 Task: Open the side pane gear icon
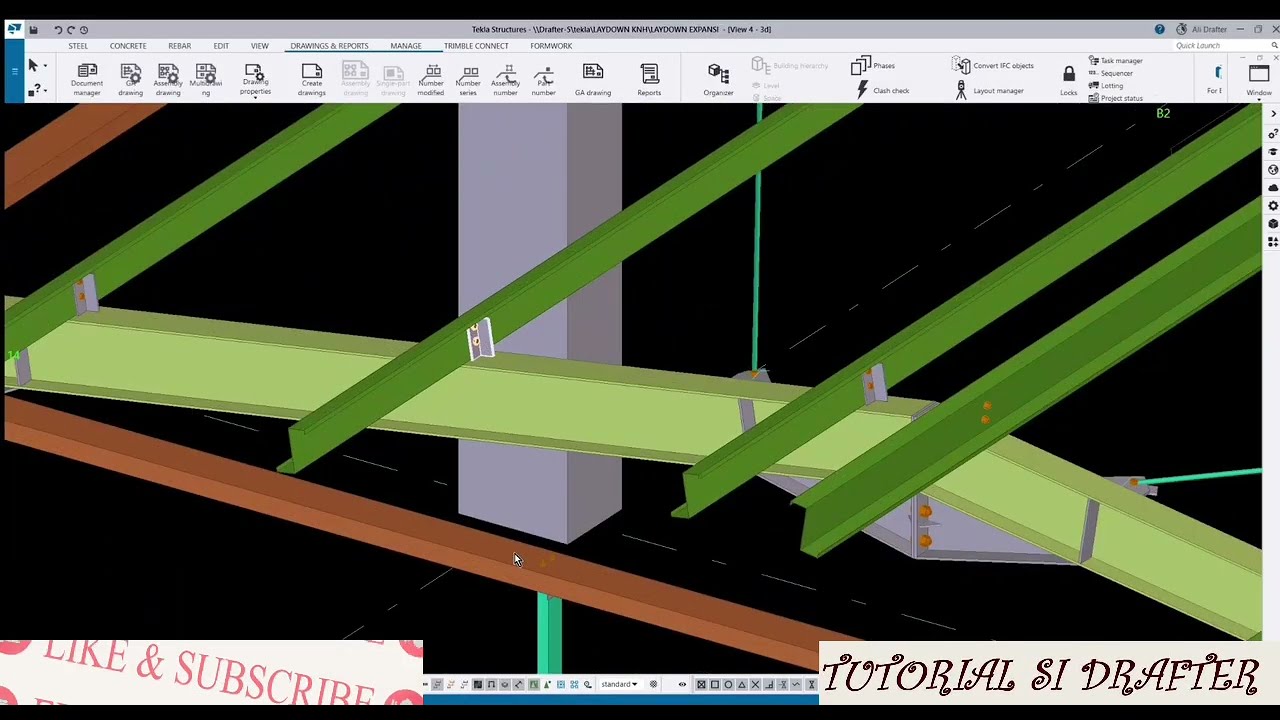click(1273, 206)
